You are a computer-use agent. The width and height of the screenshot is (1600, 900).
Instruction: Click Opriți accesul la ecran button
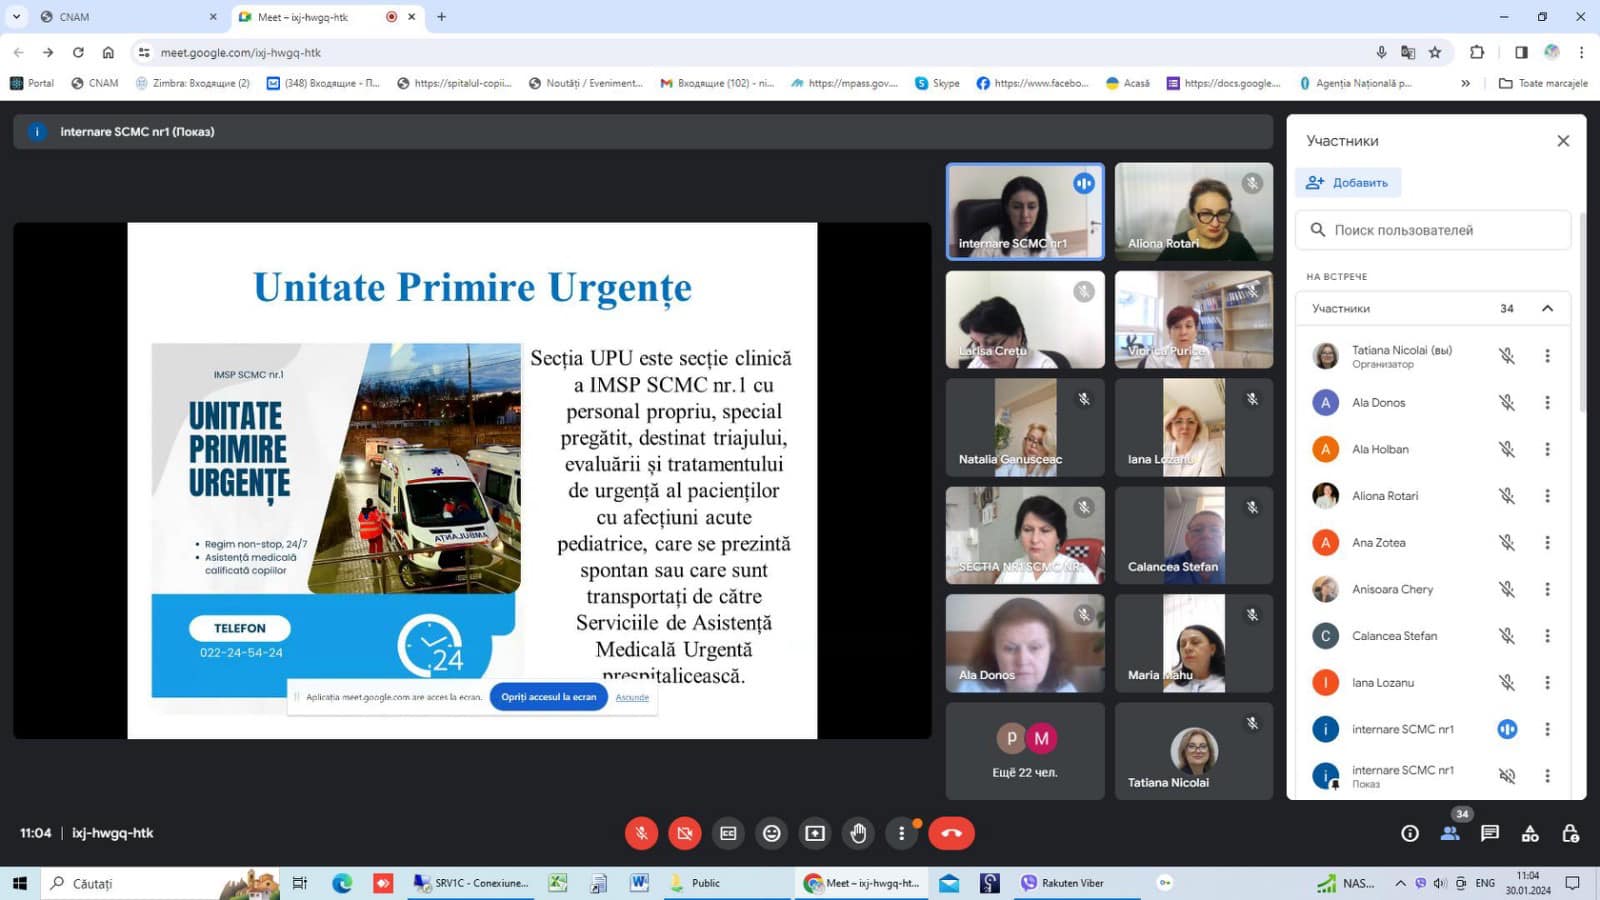pyautogui.click(x=548, y=697)
